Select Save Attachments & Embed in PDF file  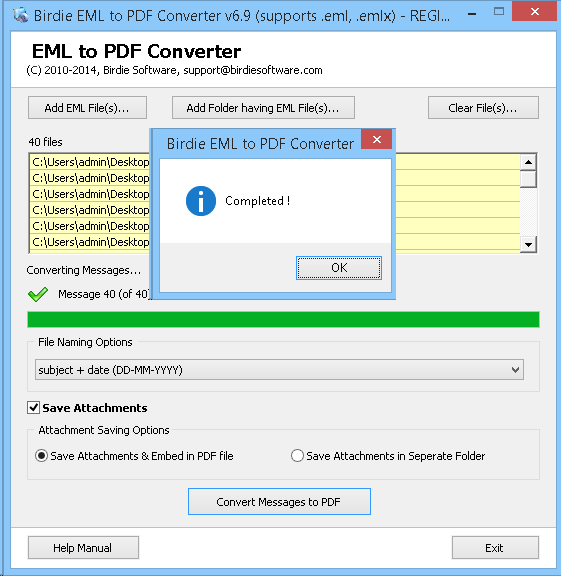coord(41,456)
